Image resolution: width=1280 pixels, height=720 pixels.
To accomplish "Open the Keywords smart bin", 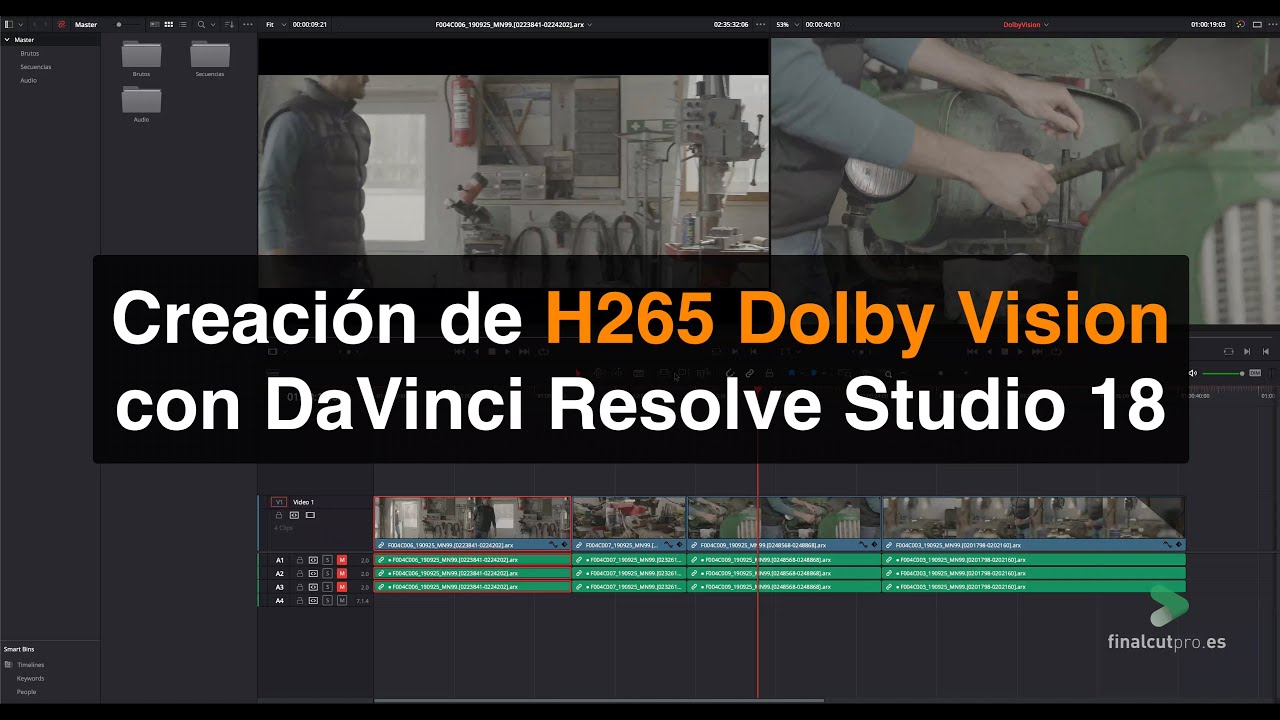I will [x=30, y=678].
